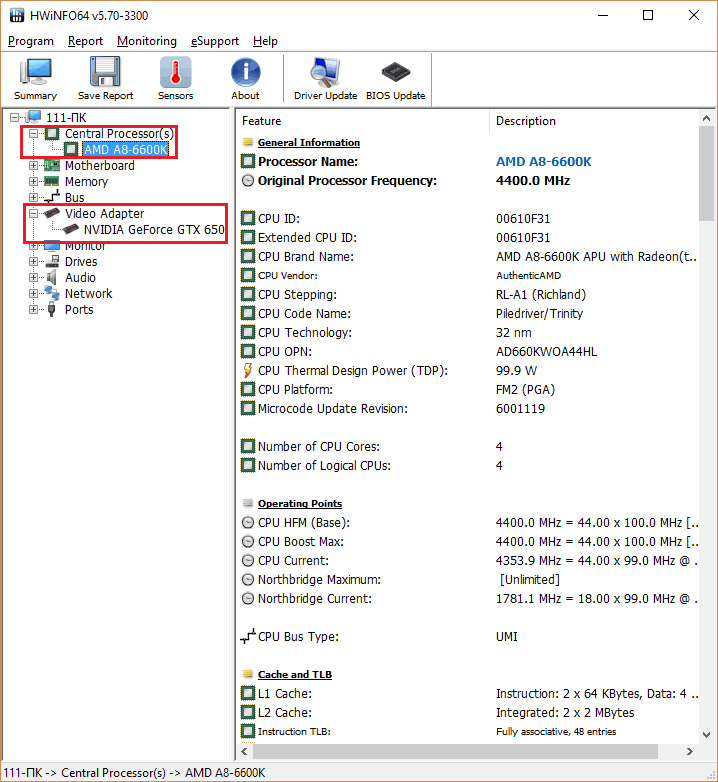Click the Audio speaker icon in tree
Image resolution: width=718 pixels, height=782 pixels.
[51, 277]
